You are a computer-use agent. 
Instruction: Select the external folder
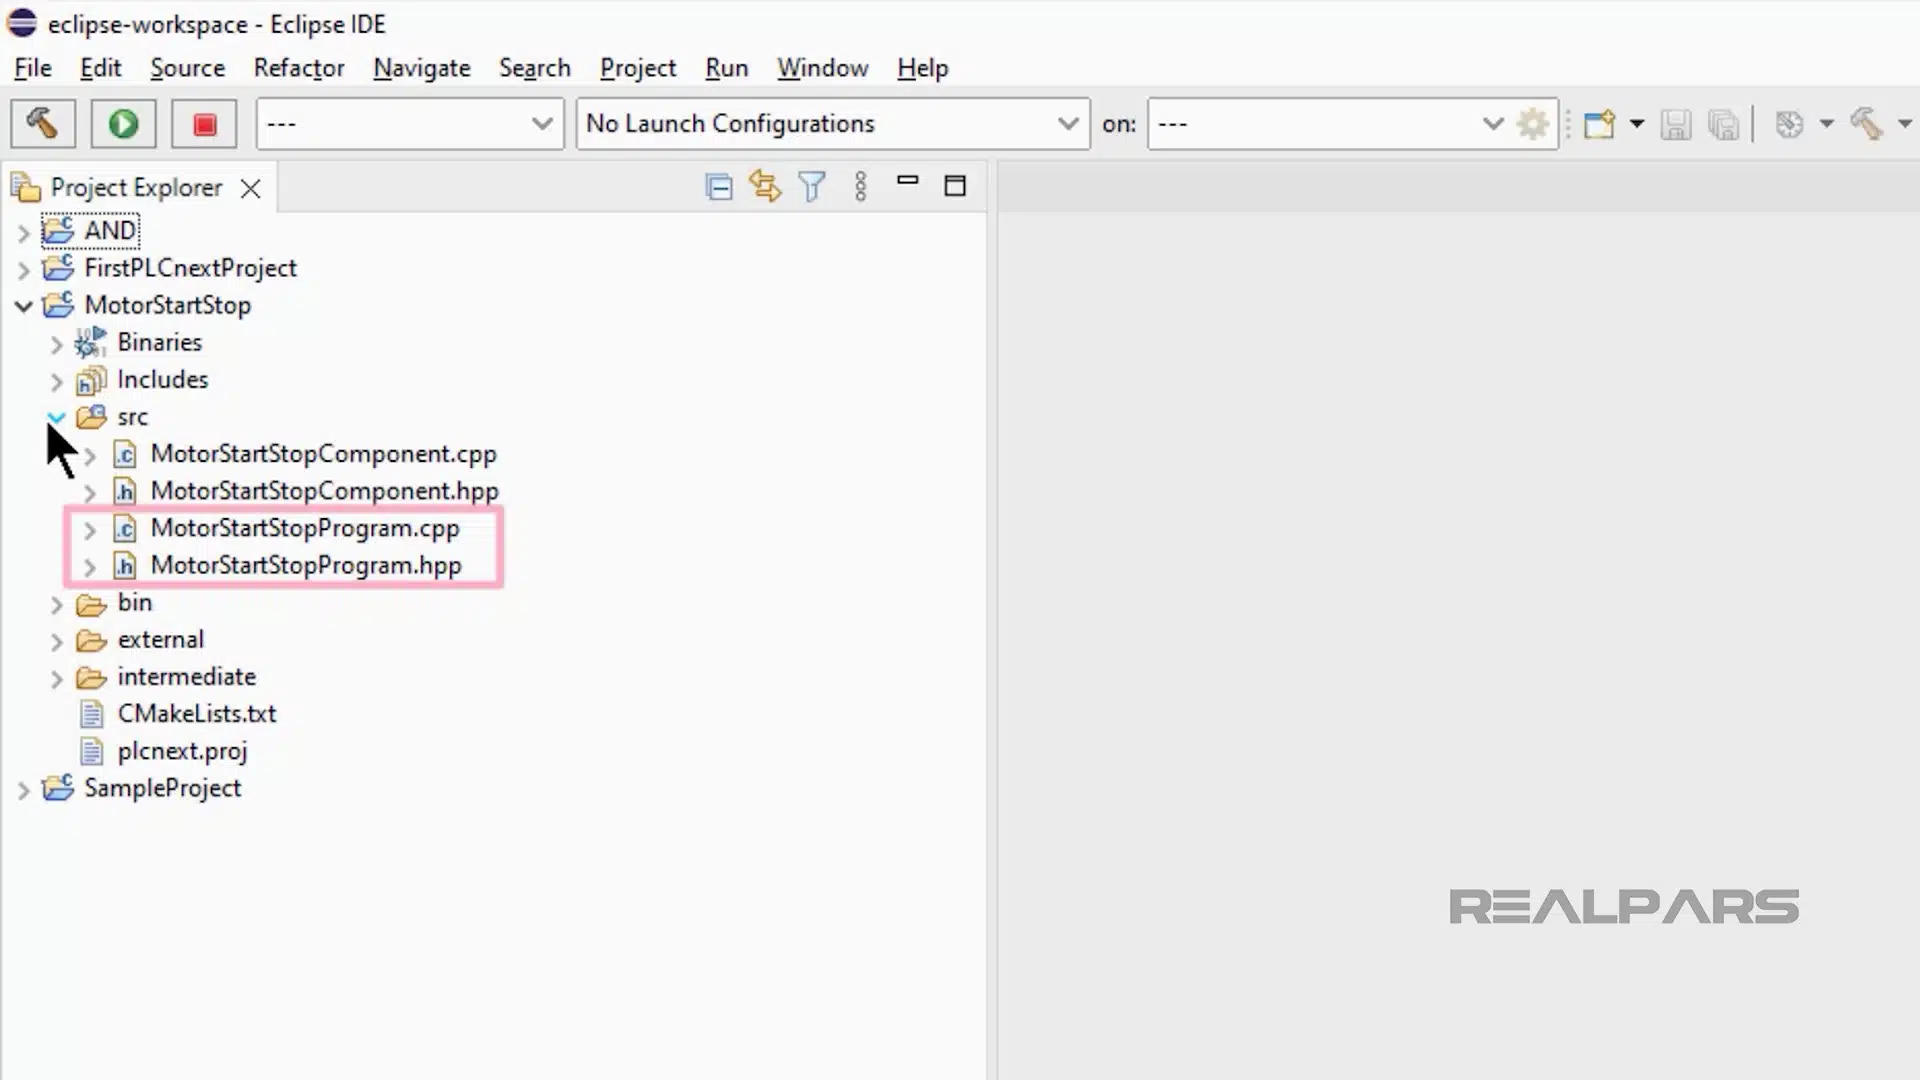(x=160, y=639)
